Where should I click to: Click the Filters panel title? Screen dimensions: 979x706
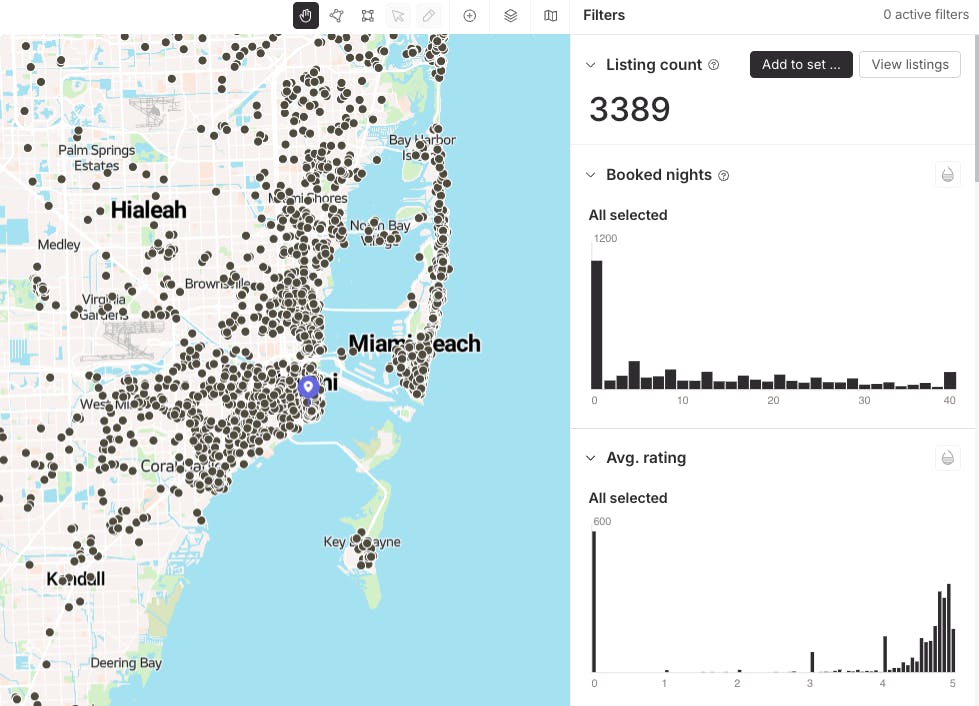(x=604, y=15)
